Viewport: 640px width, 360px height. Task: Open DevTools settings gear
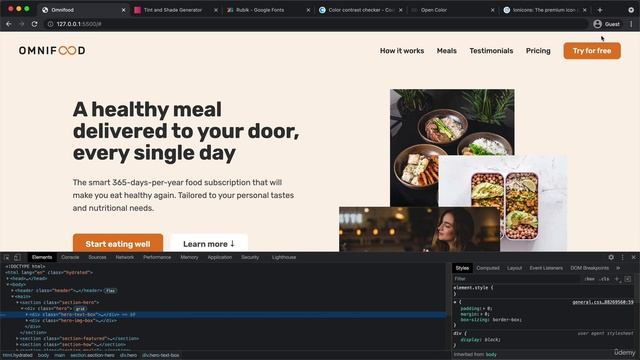click(611, 257)
